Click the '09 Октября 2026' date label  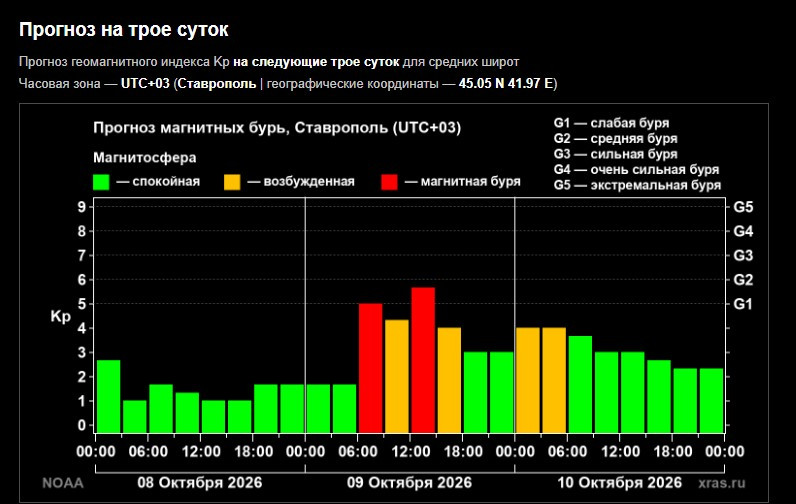tap(409, 482)
